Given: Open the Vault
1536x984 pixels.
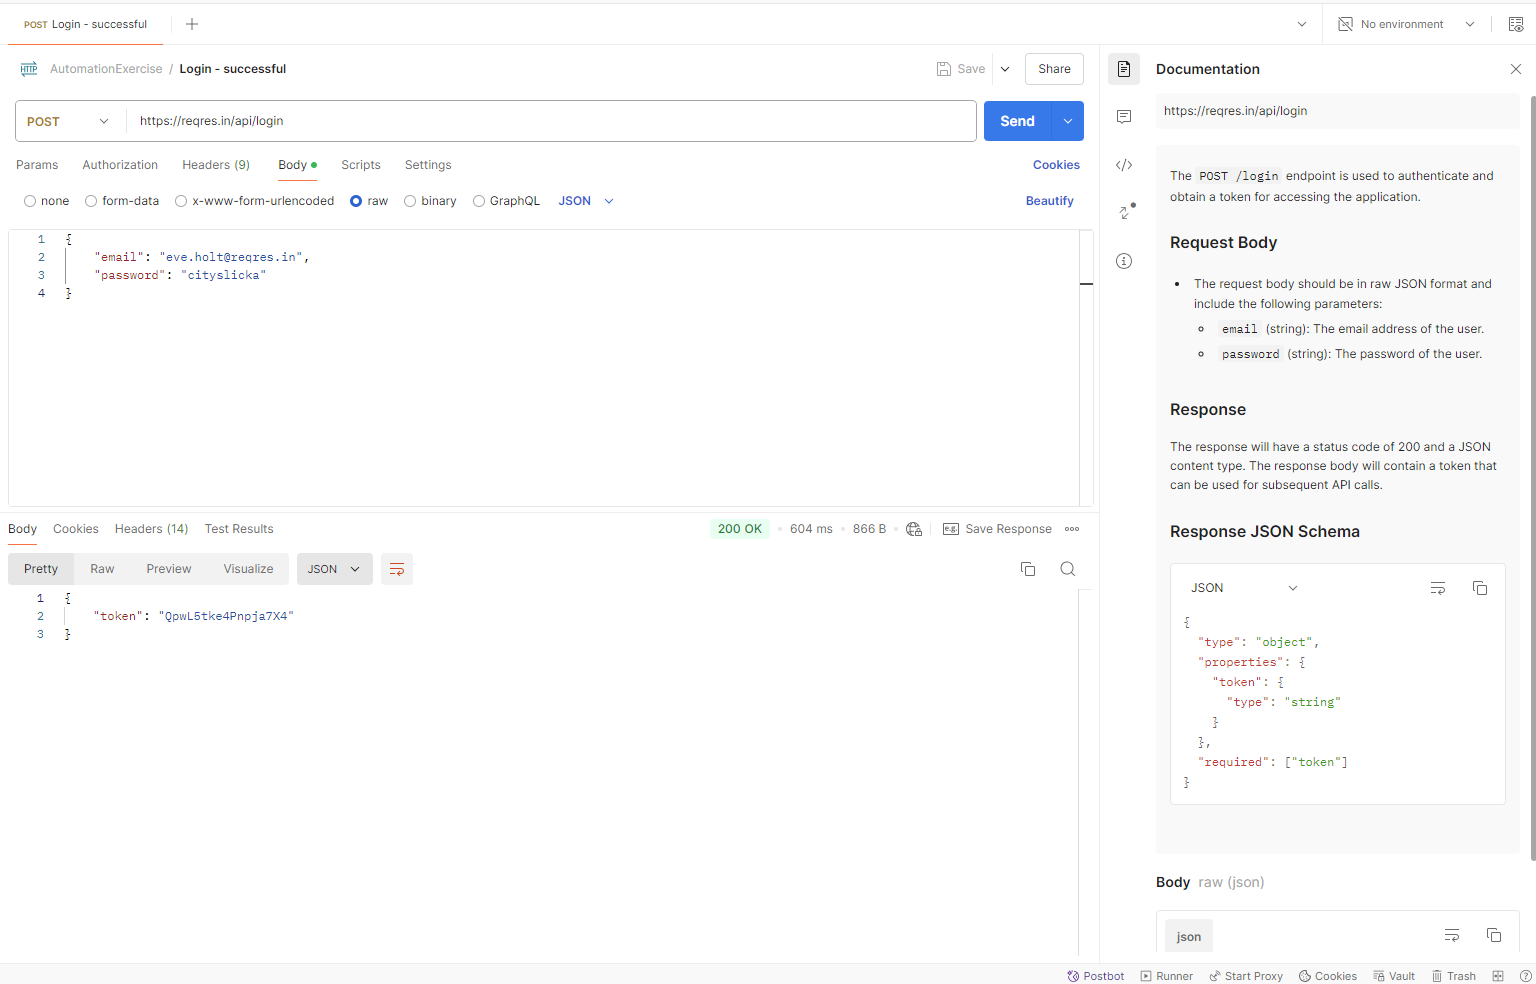Looking at the screenshot, I should (1393, 976).
